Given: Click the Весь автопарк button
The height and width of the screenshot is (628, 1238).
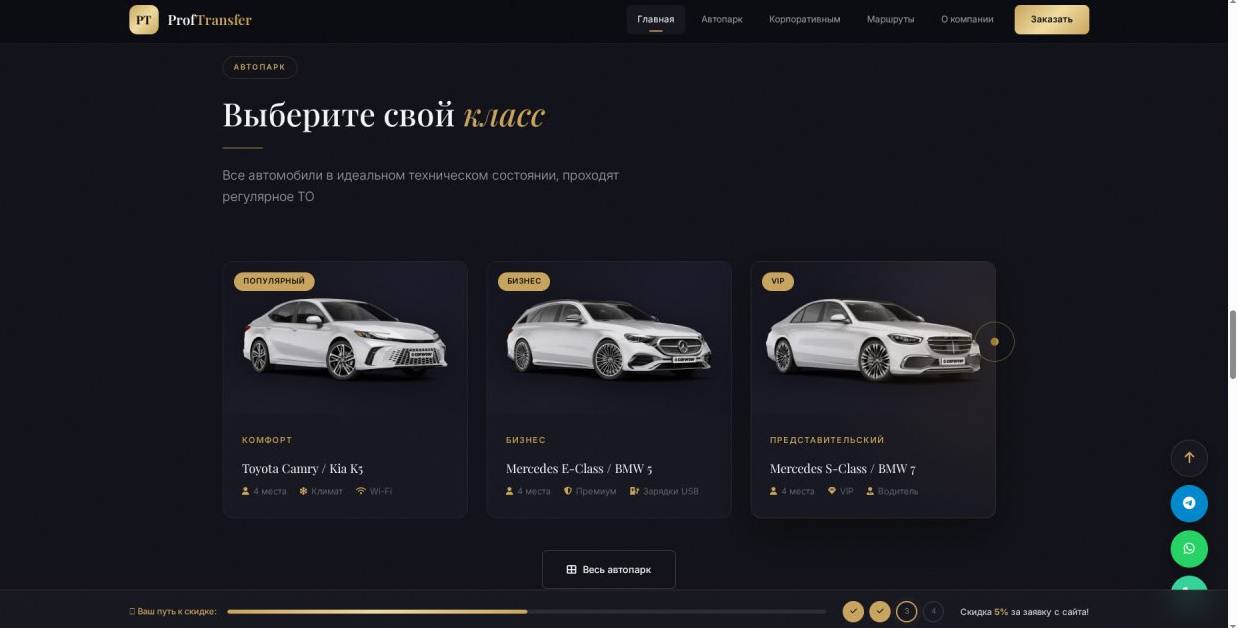Looking at the screenshot, I should [x=609, y=569].
